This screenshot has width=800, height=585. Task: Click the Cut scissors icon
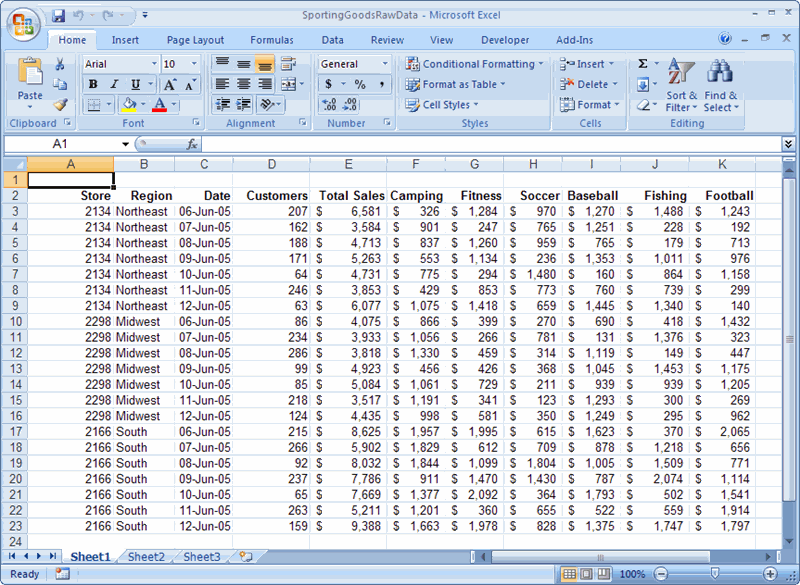point(60,64)
